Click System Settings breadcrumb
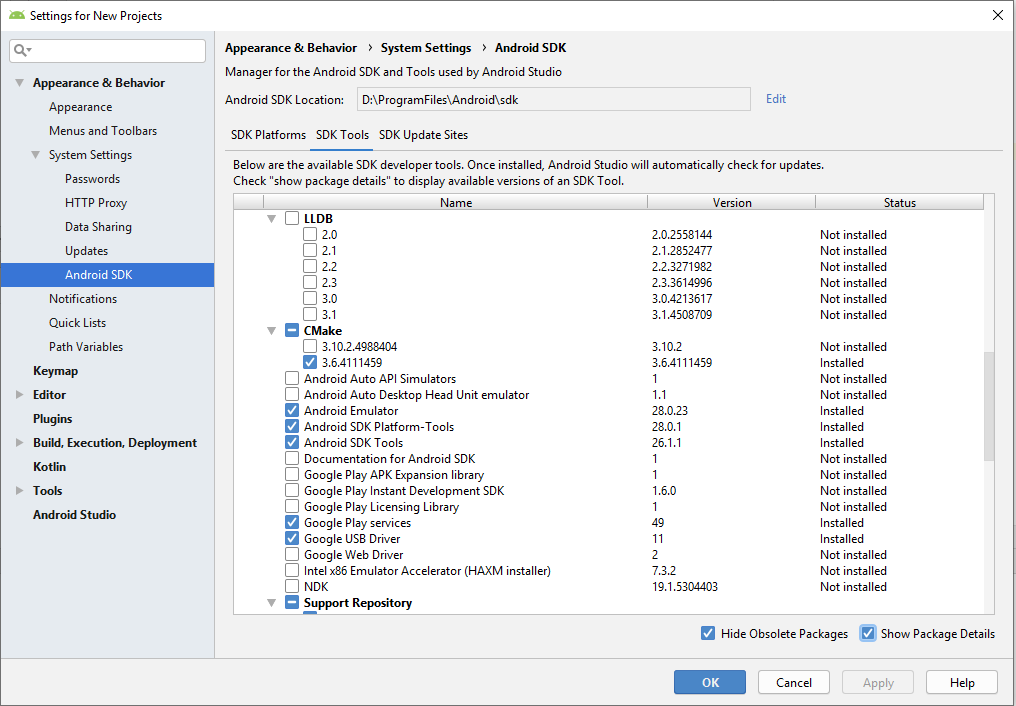 426,48
